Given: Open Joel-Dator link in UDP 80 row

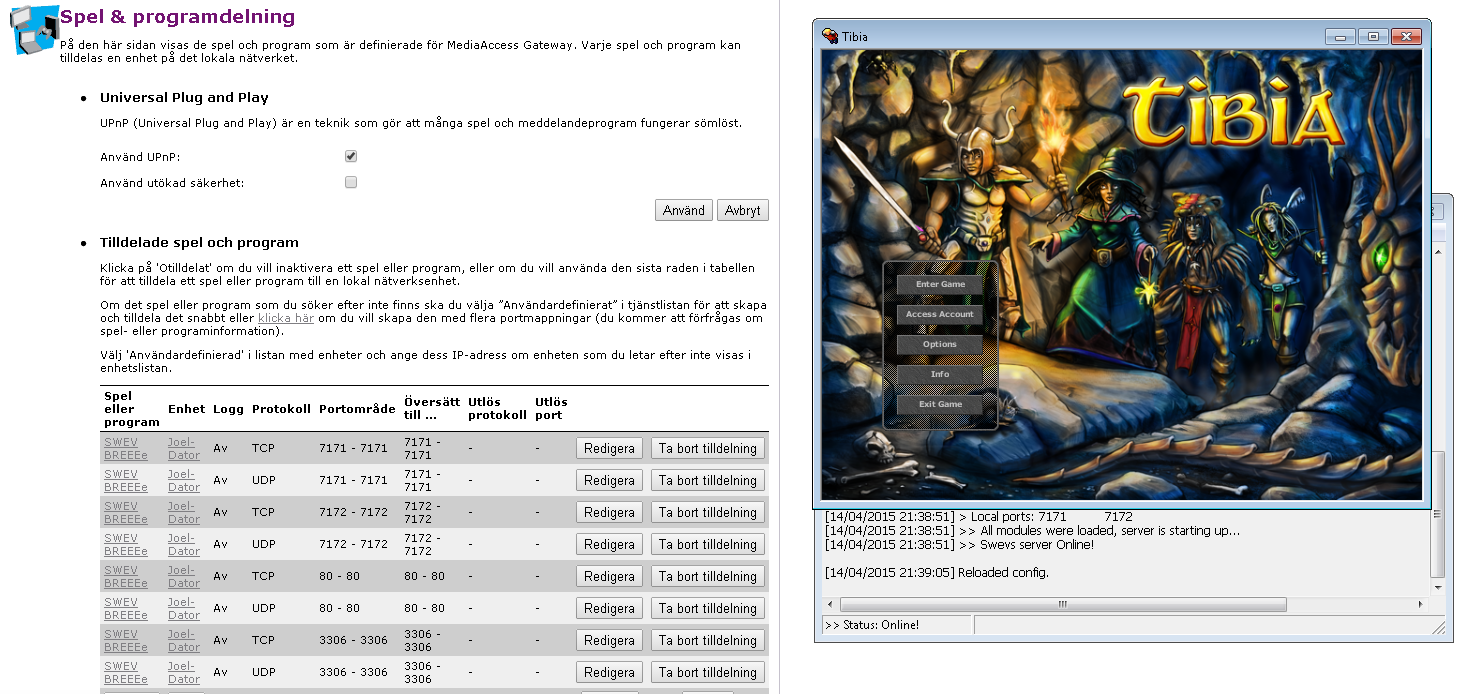Looking at the screenshot, I should pos(184,608).
